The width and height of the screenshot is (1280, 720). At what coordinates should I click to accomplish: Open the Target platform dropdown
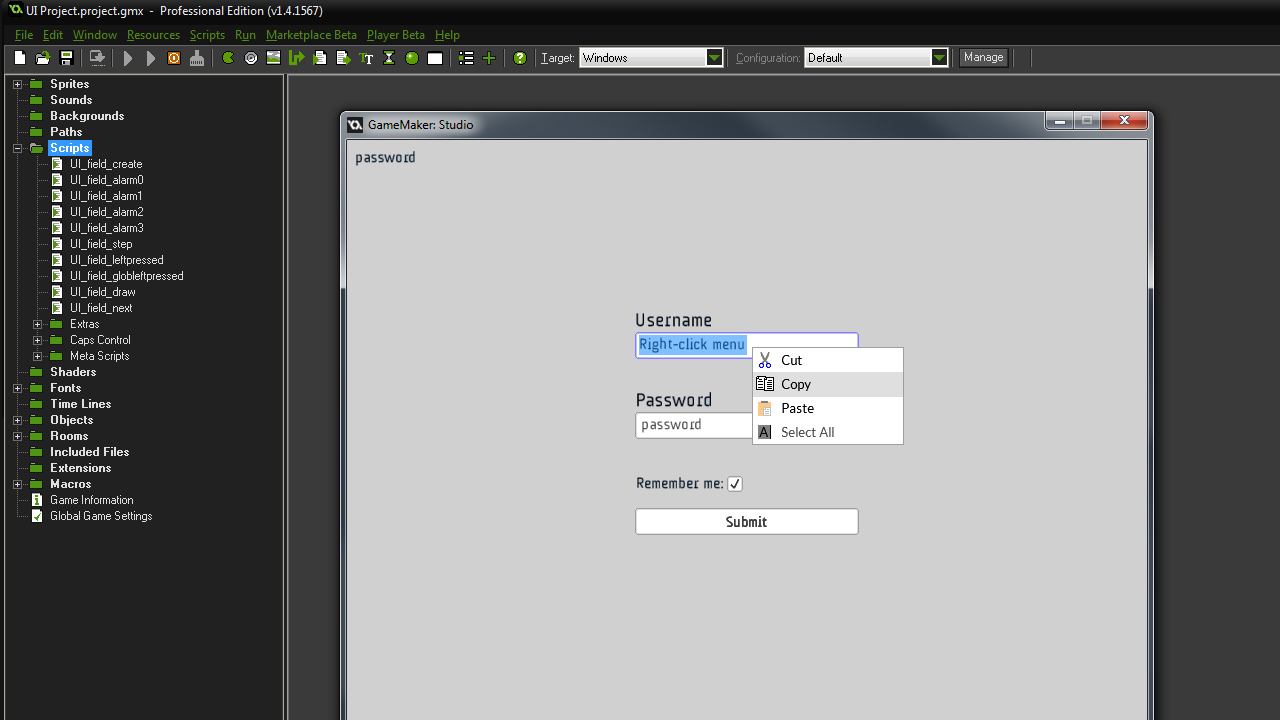point(714,58)
